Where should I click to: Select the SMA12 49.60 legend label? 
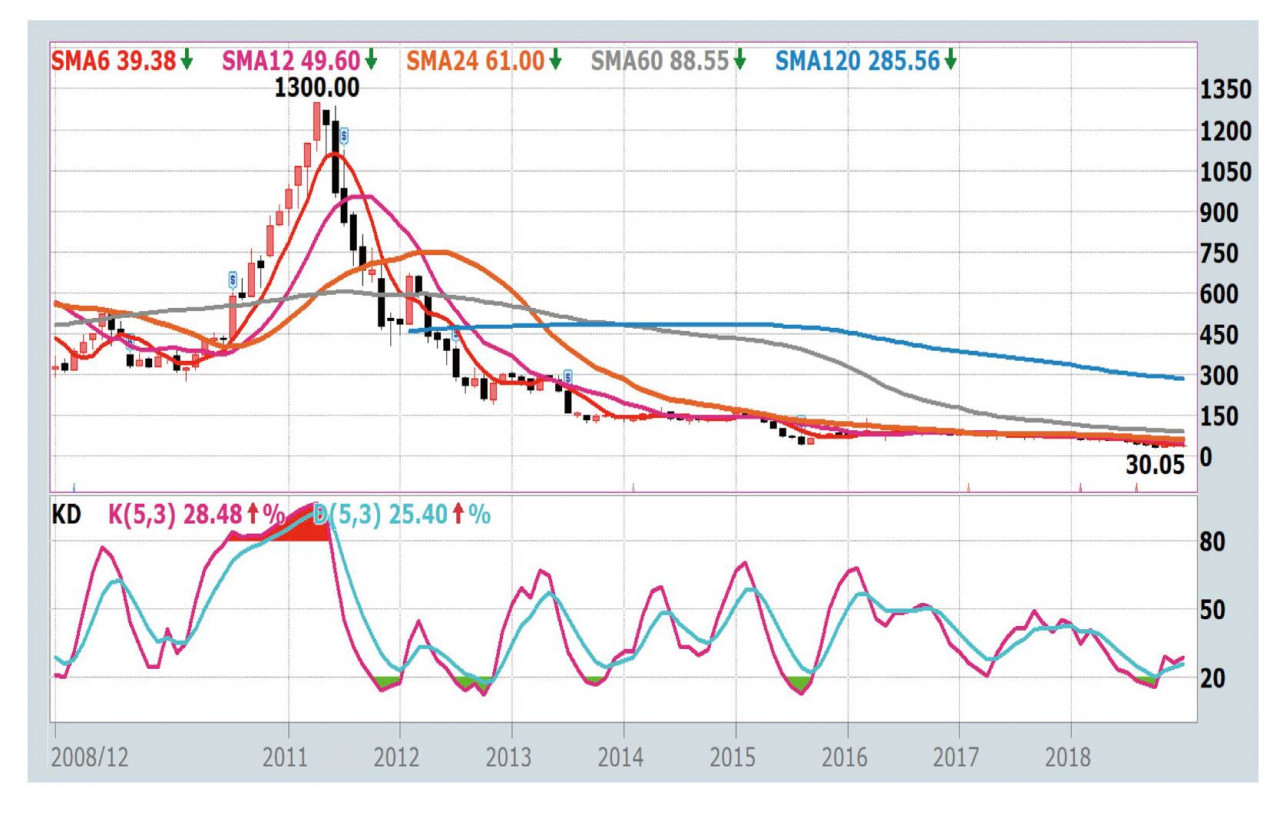tap(292, 60)
